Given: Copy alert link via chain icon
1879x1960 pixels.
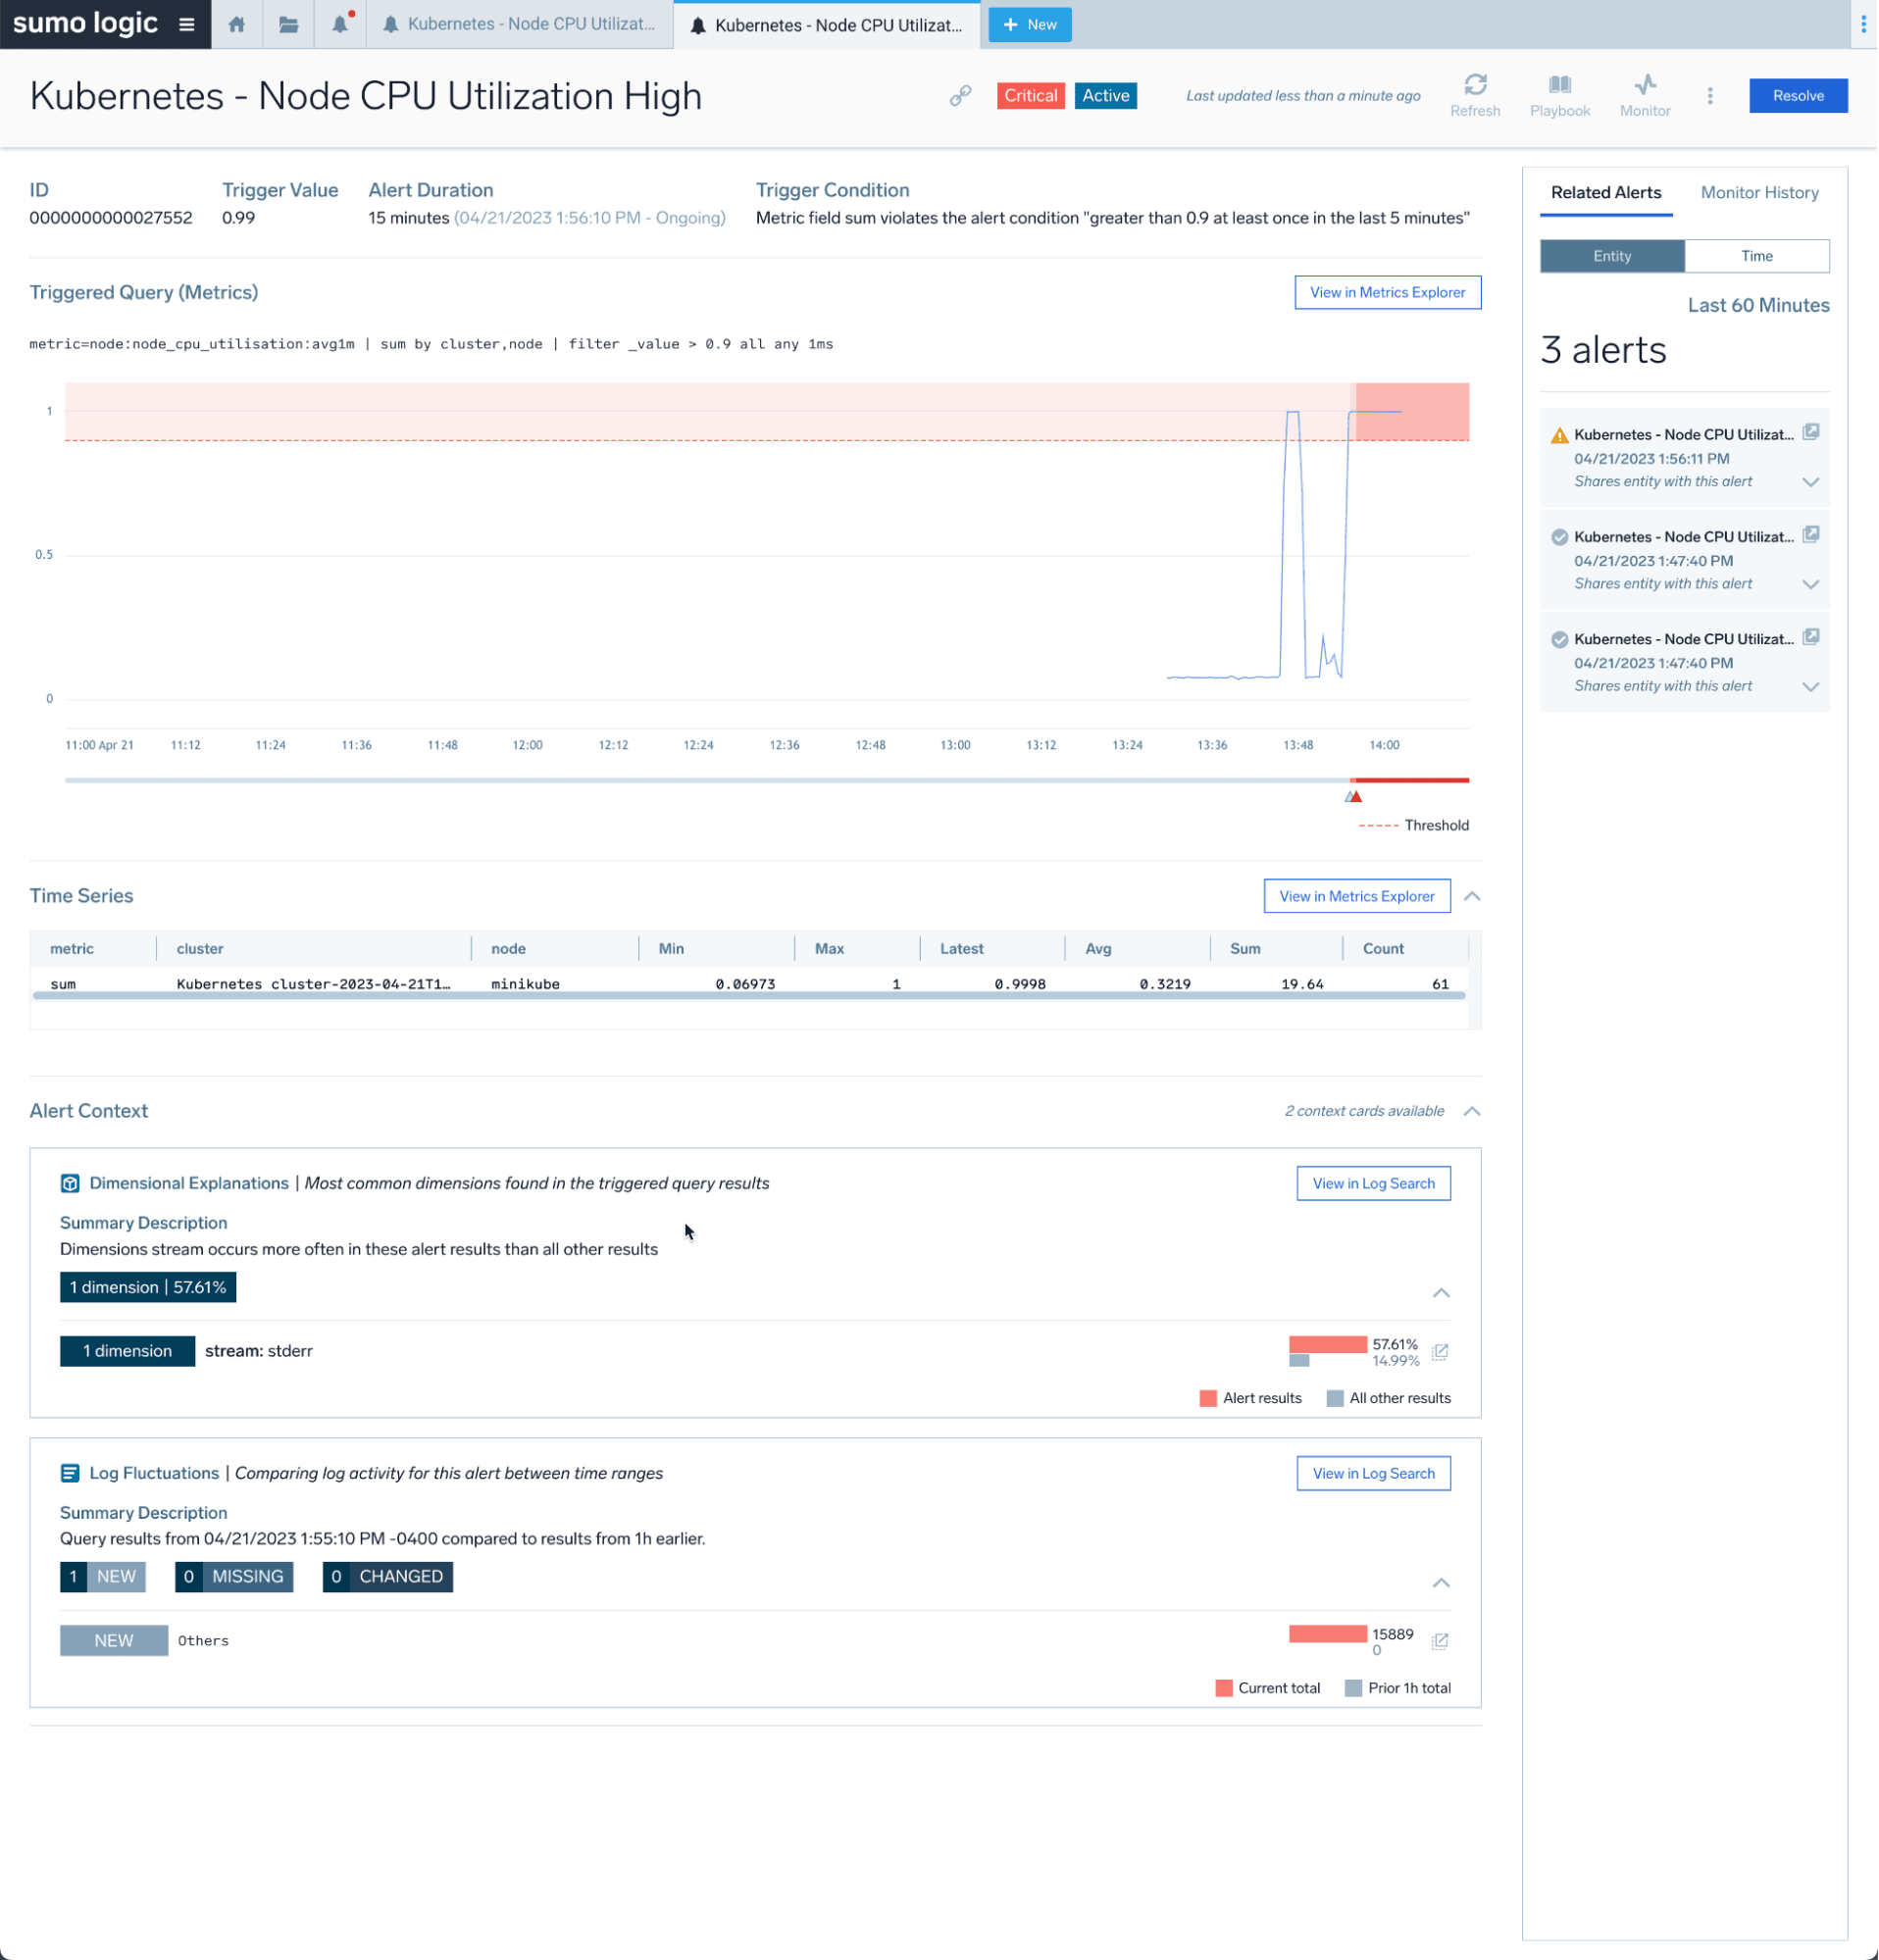Looking at the screenshot, I should [x=961, y=96].
